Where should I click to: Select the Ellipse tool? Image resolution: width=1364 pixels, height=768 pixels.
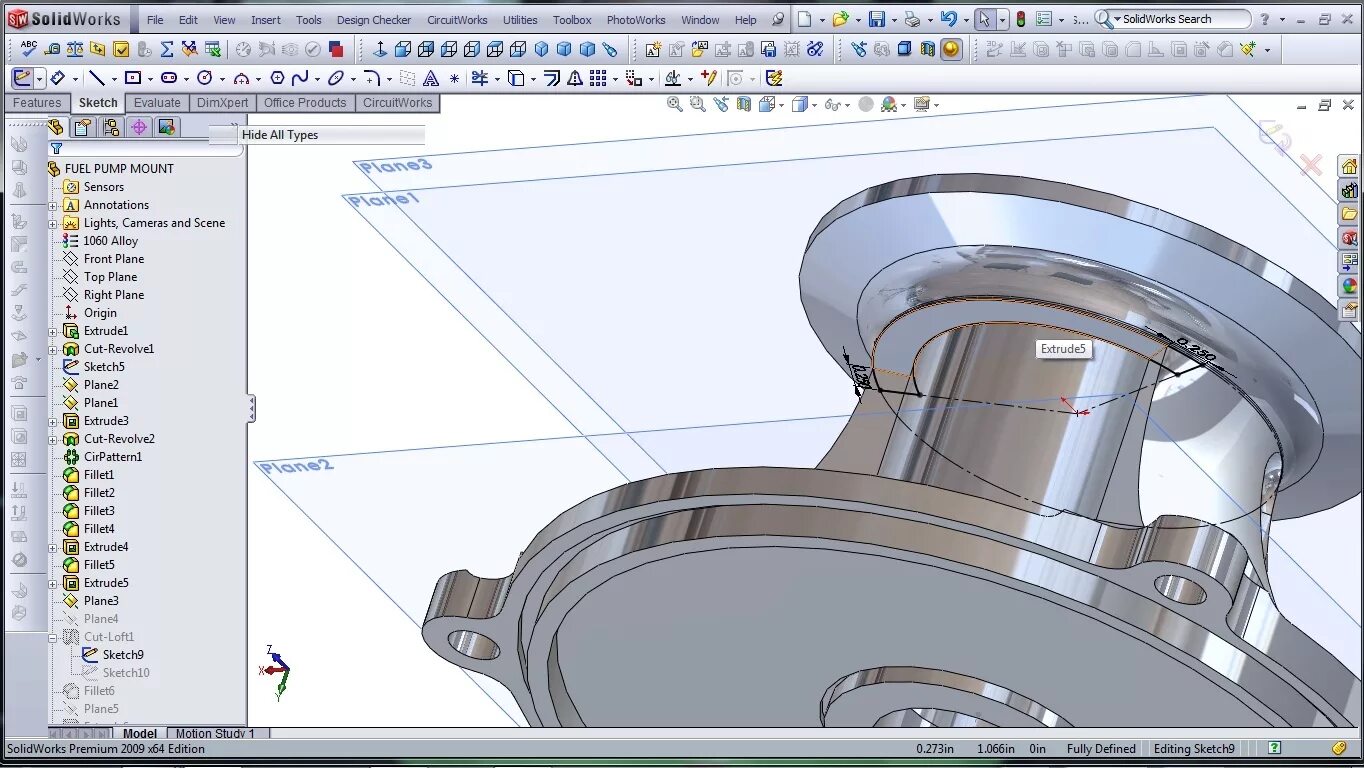coord(336,78)
